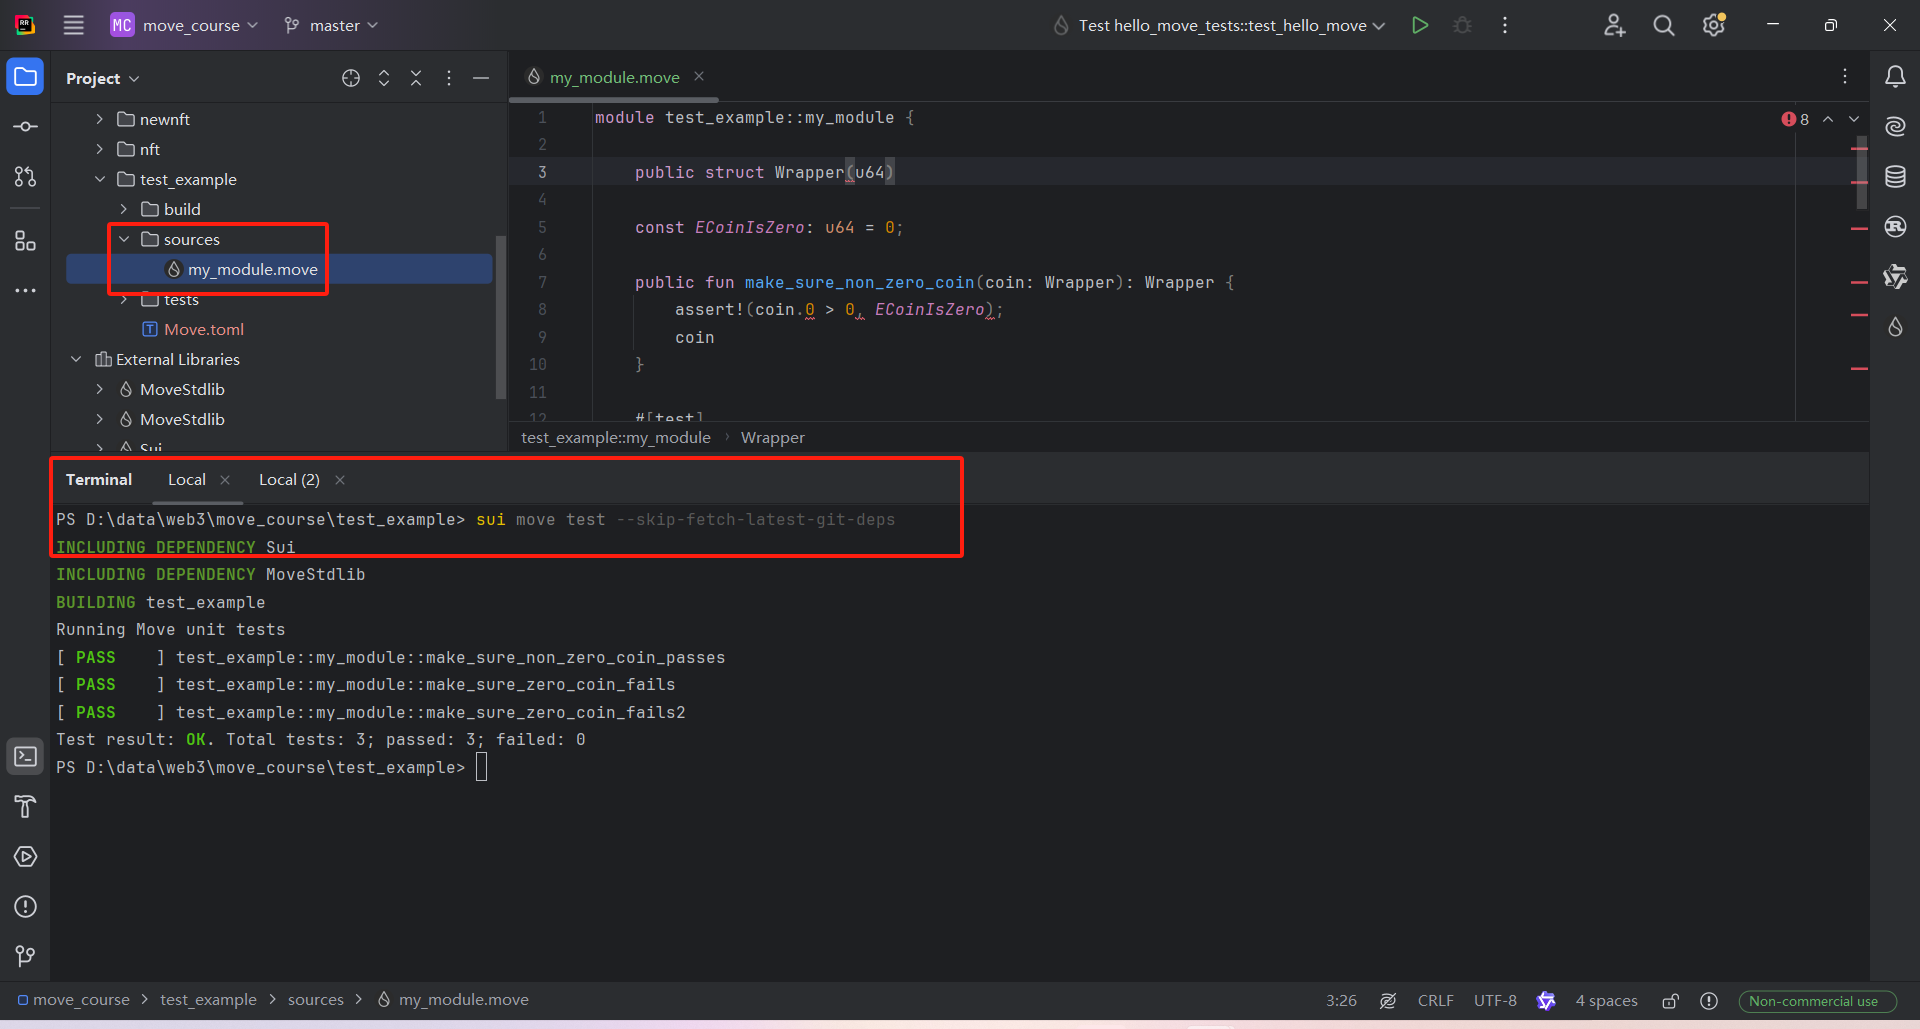
Task: Run the test_hello_move configuration
Action: 1420,25
